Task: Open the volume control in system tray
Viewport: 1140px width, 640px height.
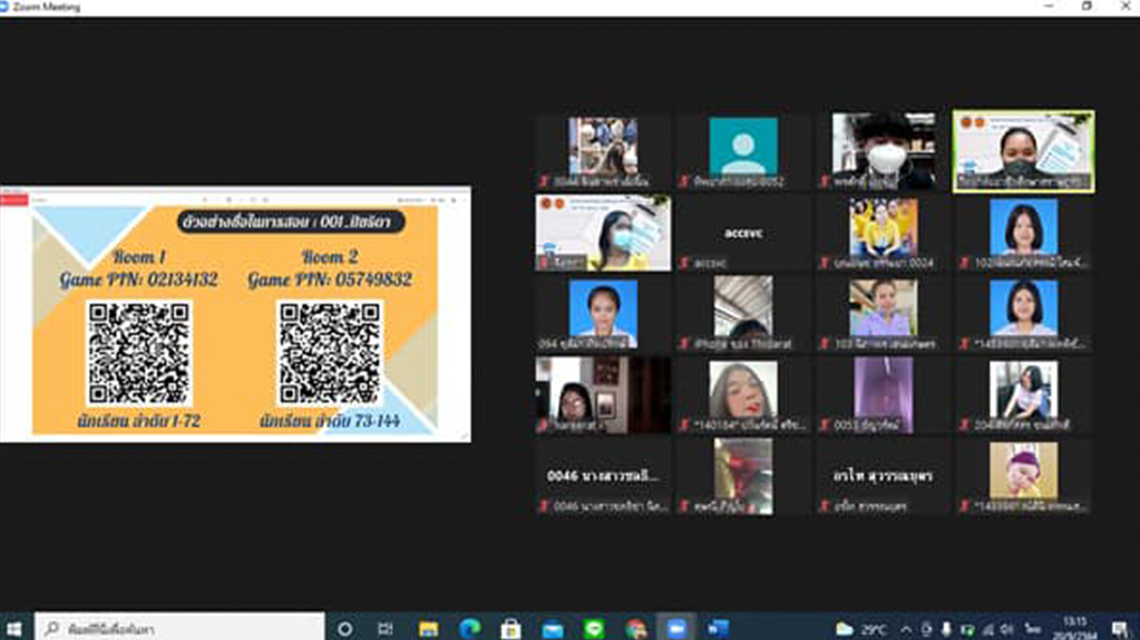Action: pos(1007,629)
